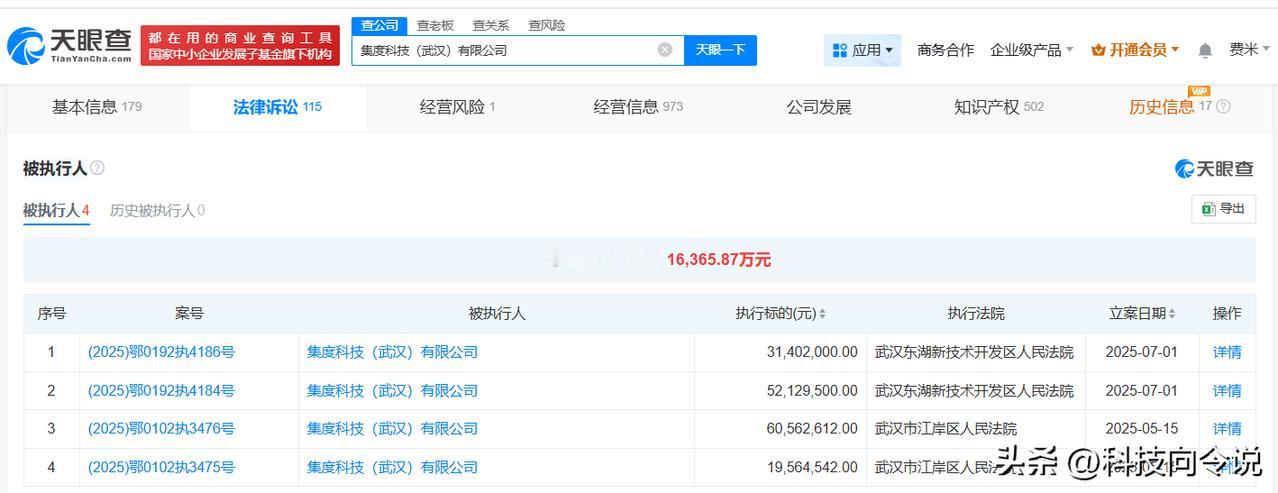The image size is (1278, 493).
Task: Open case (2025)鄂0102执3475号
Action: click(x=161, y=466)
